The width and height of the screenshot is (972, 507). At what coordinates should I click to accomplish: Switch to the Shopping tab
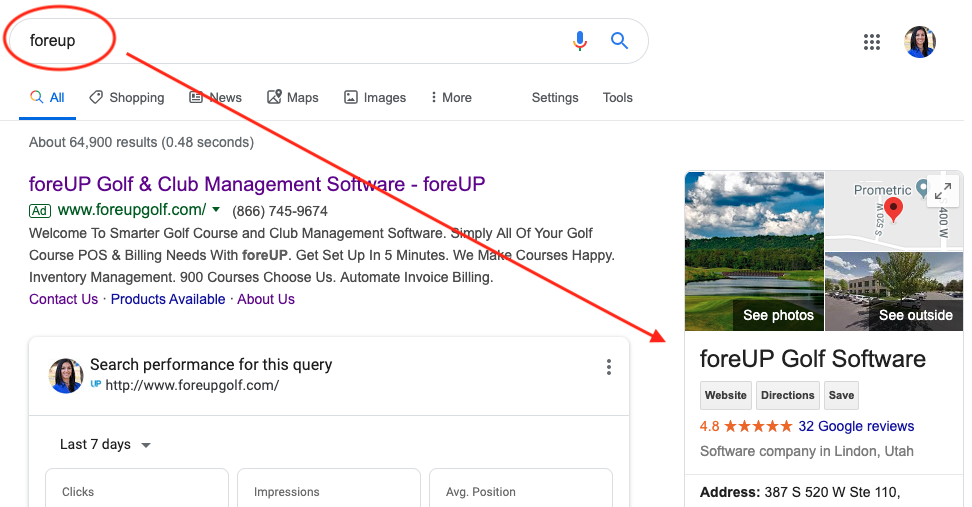(126, 97)
